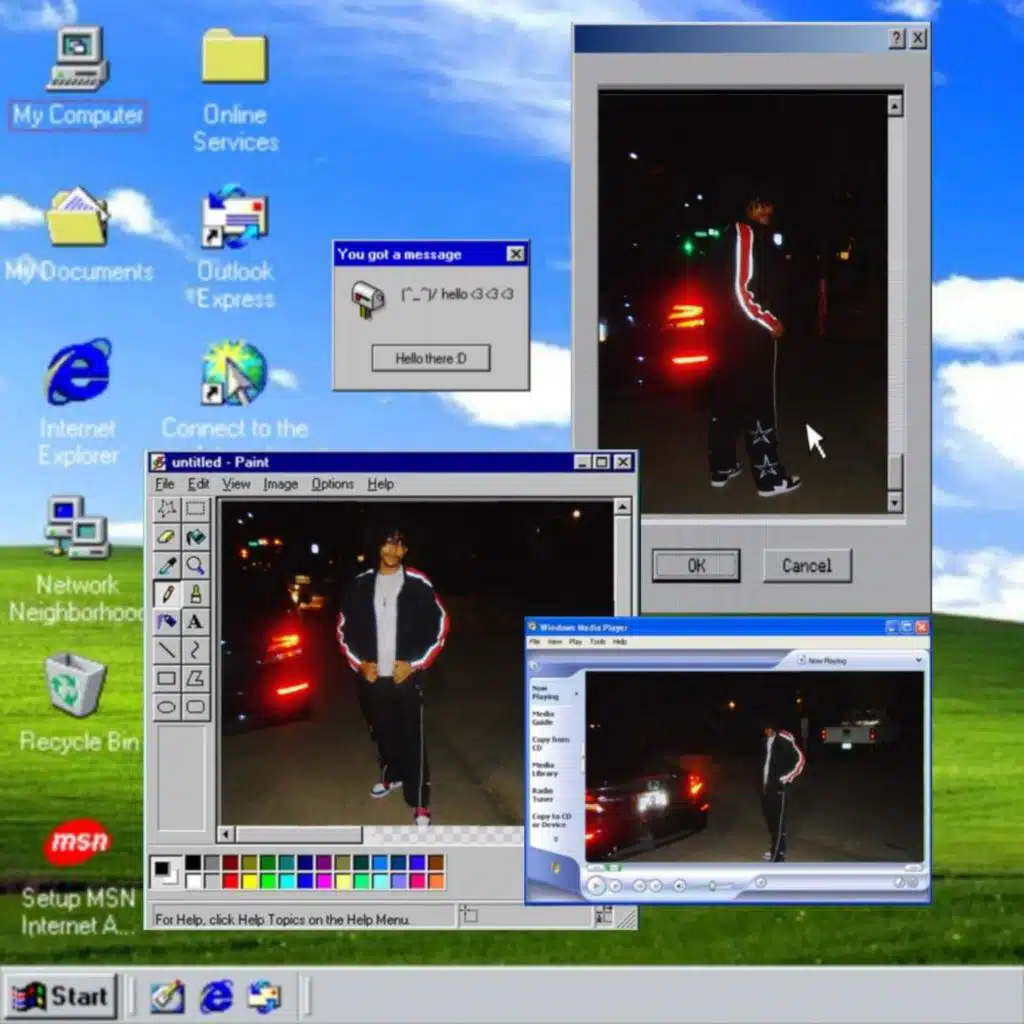The height and width of the screenshot is (1024, 1024).
Task: Expand the Now Playing dropdown in Media Player
Action: [x=919, y=660]
